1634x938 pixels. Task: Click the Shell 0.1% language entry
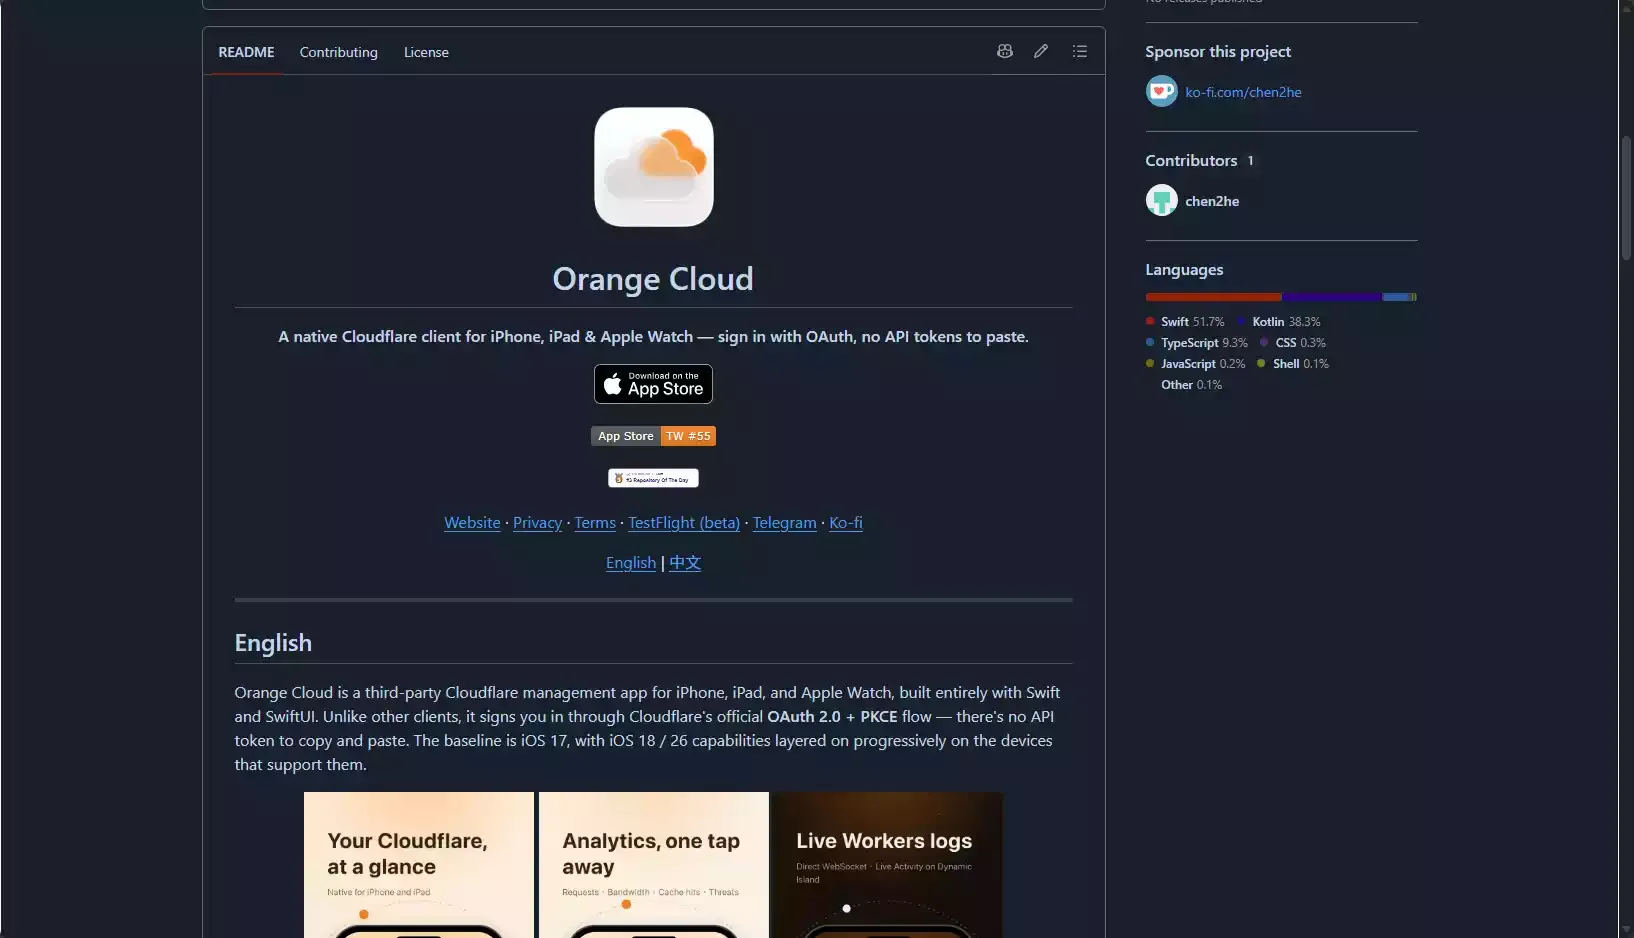1293,364
